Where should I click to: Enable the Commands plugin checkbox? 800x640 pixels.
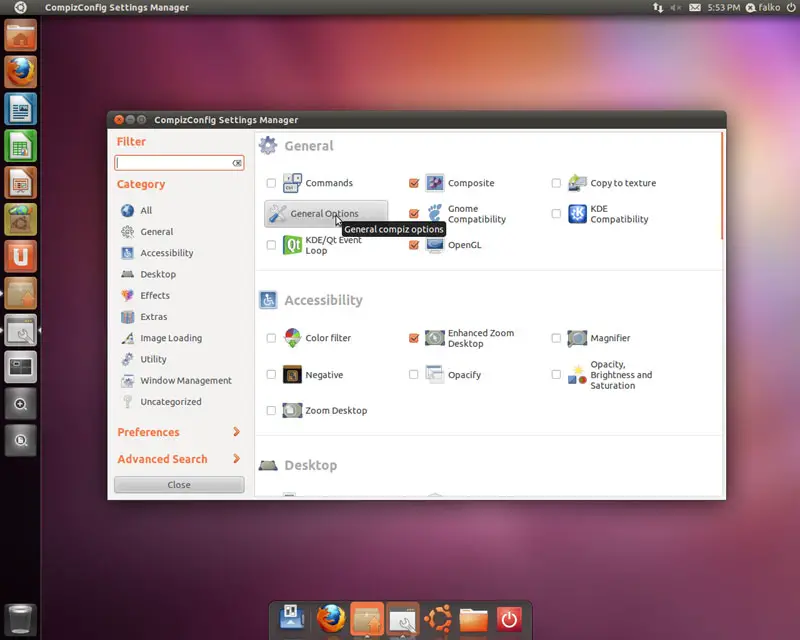271,183
